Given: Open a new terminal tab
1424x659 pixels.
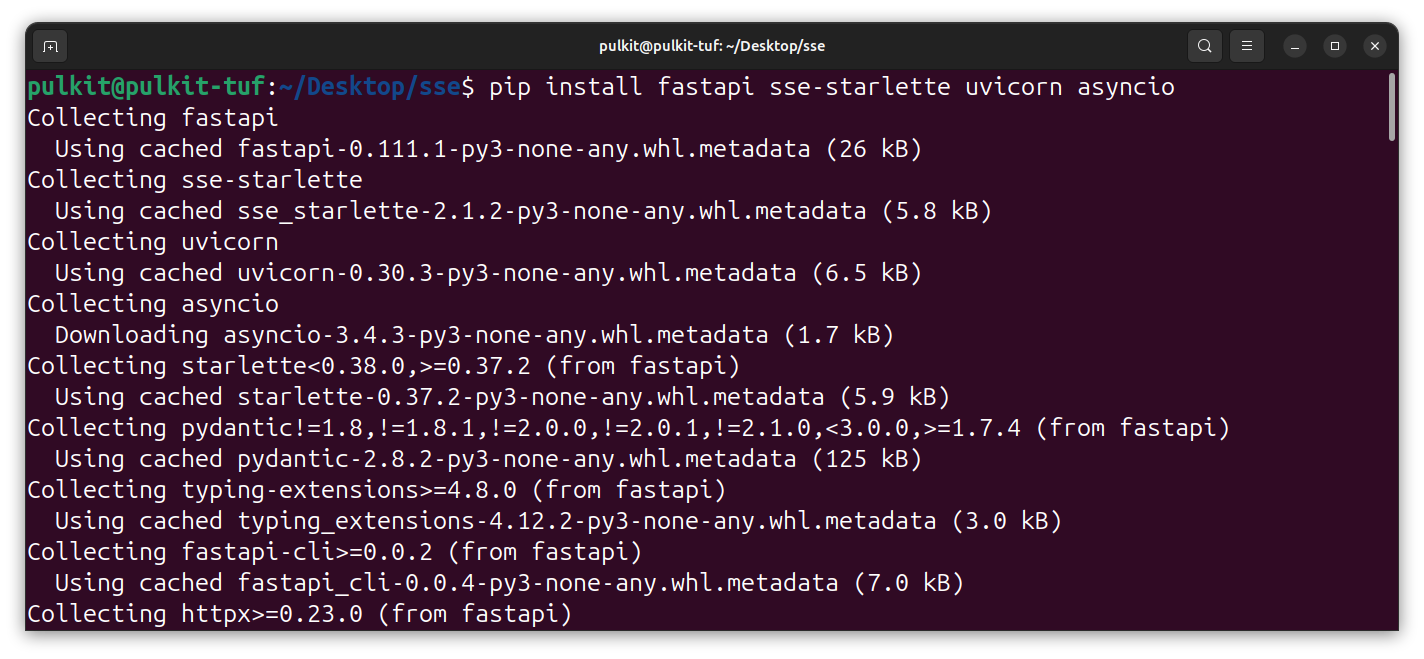Looking at the screenshot, I should (x=50, y=46).
